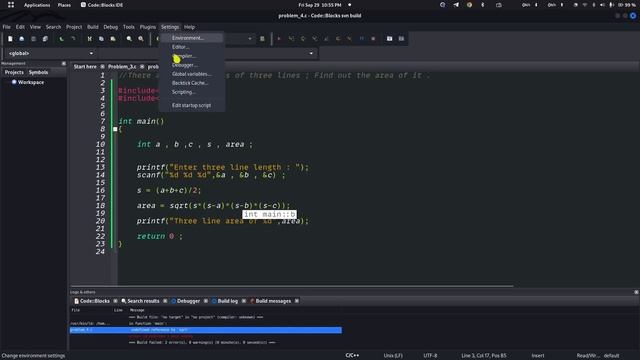Click the Next line debug icon
The width and height of the screenshot is (640, 360).
pos(303,39)
